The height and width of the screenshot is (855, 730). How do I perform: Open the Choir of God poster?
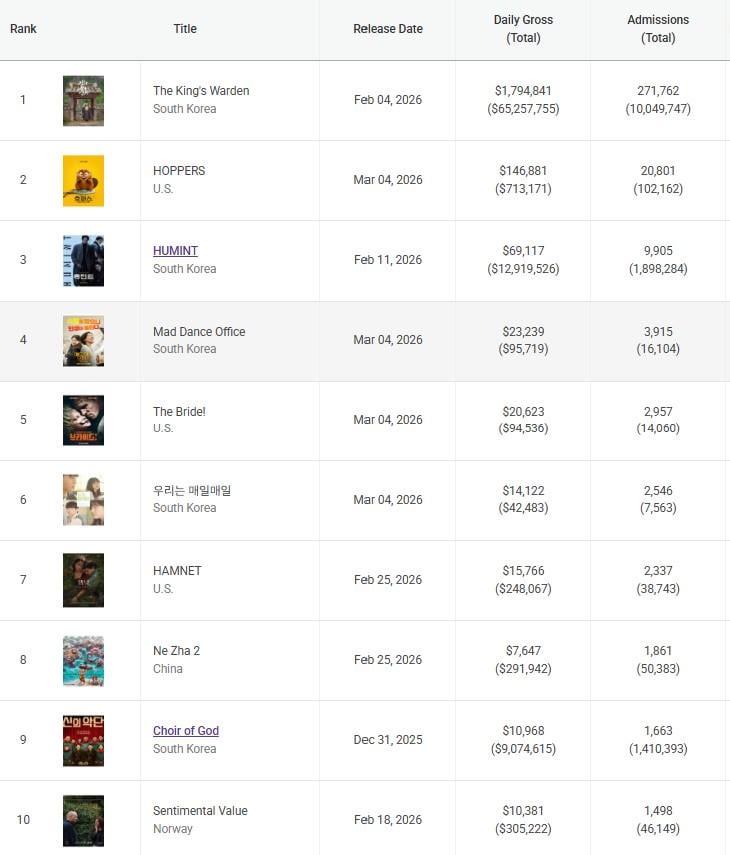pos(83,740)
